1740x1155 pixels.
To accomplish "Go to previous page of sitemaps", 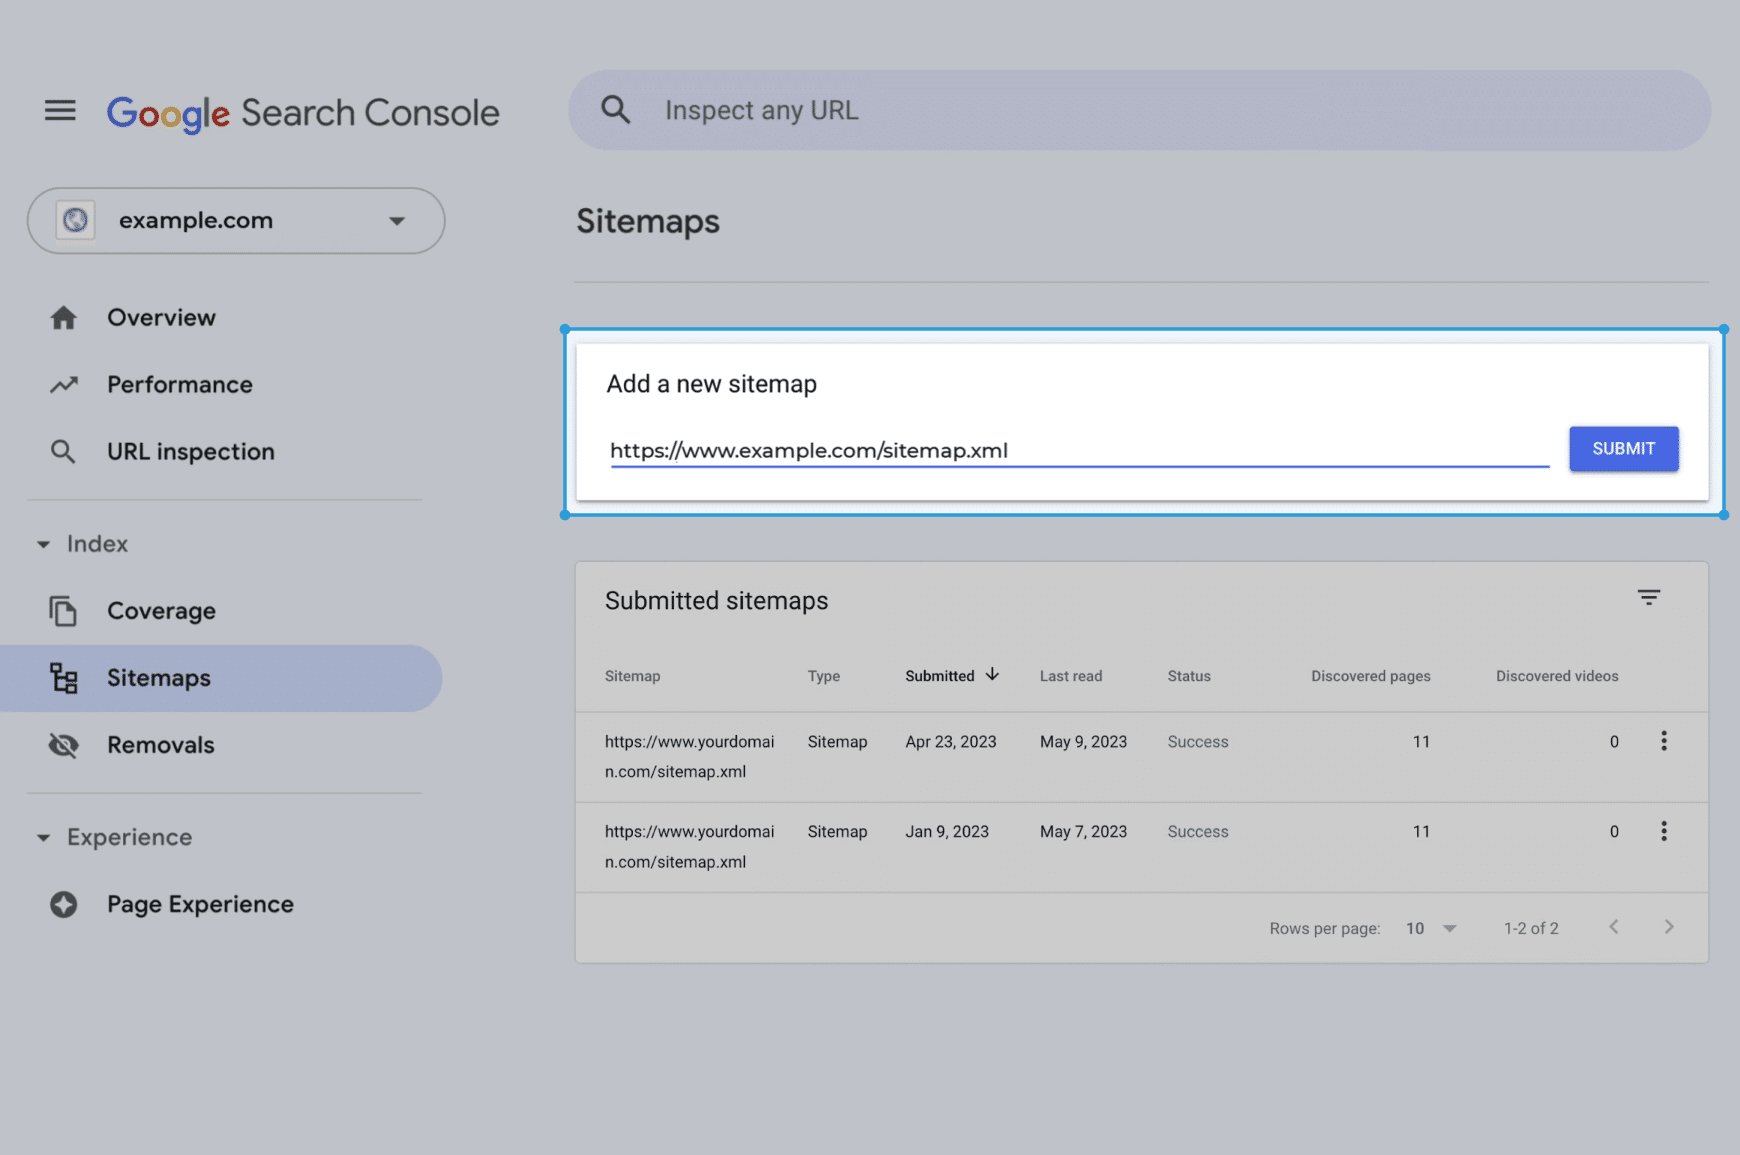I will point(1613,927).
